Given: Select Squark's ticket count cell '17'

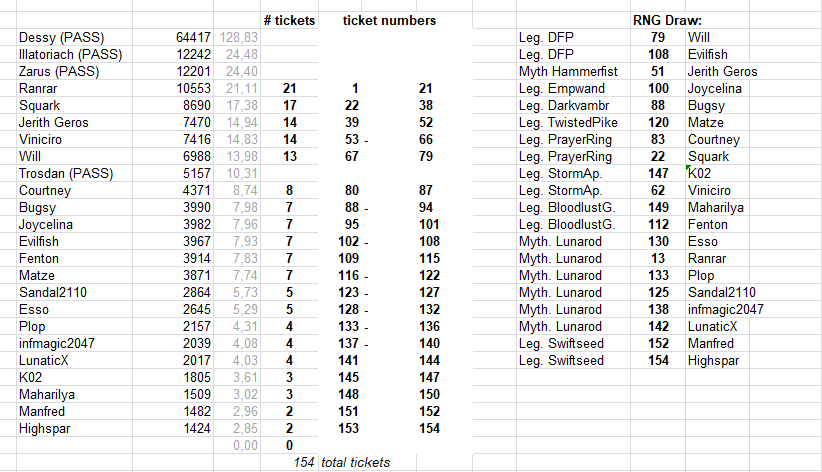Looking at the screenshot, I should (289, 105).
